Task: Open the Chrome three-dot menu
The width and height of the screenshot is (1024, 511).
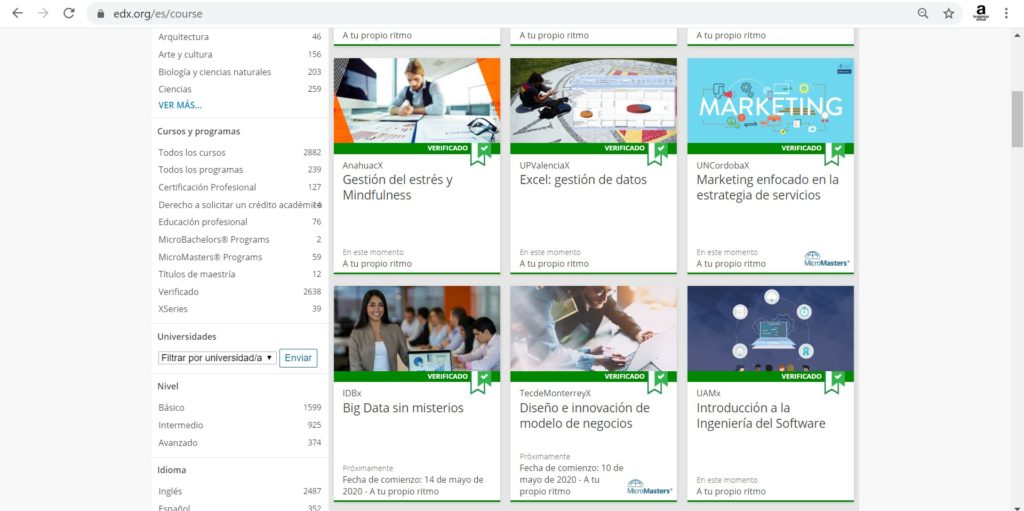Action: point(1006,13)
